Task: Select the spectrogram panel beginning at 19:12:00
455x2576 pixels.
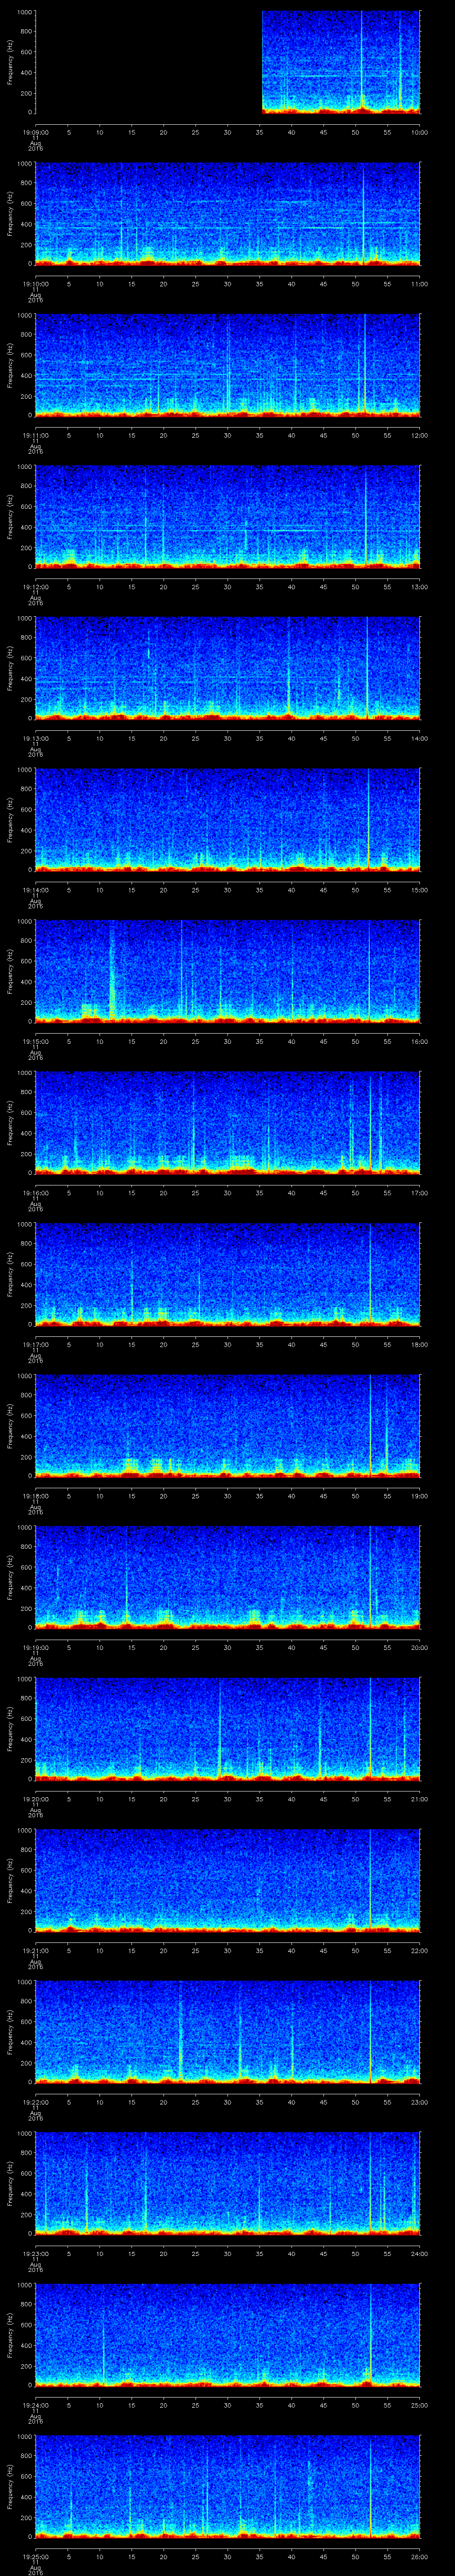Action: (x=227, y=516)
